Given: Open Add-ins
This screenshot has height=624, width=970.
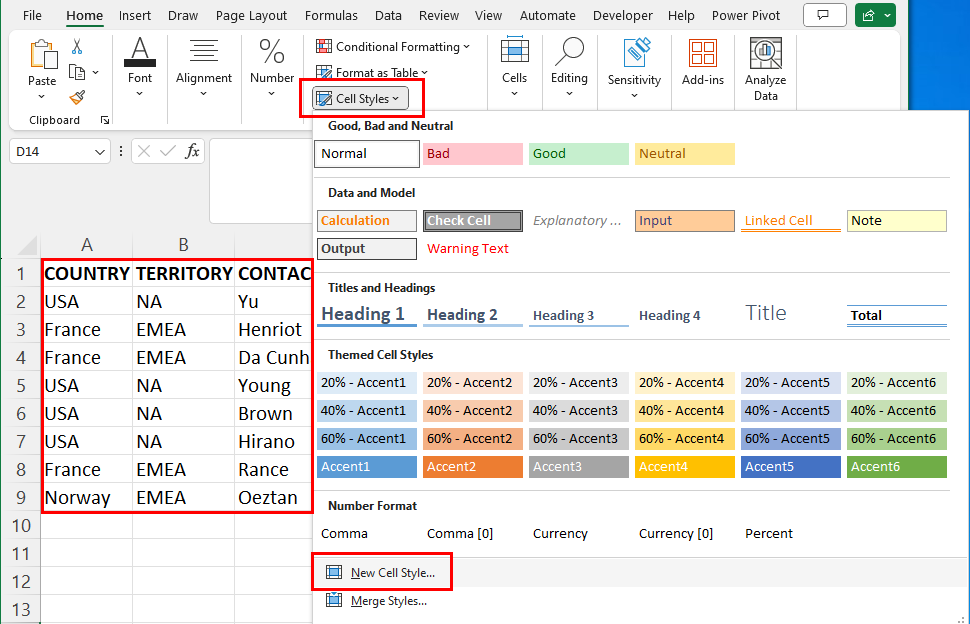Looking at the screenshot, I should pyautogui.click(x=703, y=62).
